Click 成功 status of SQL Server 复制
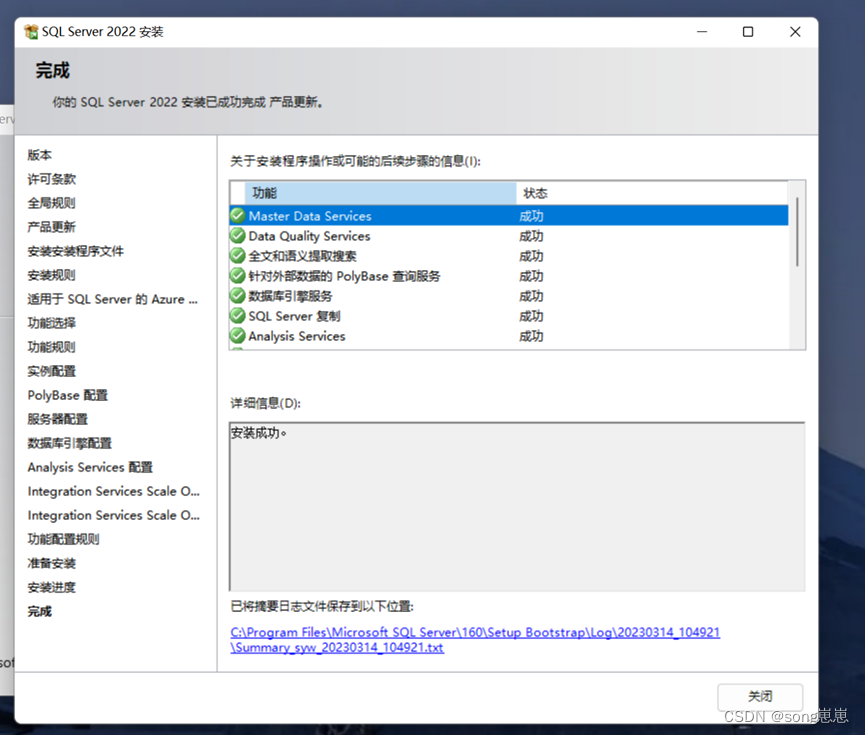This screenshot has width=865, height=735. [x=531, y=316]
